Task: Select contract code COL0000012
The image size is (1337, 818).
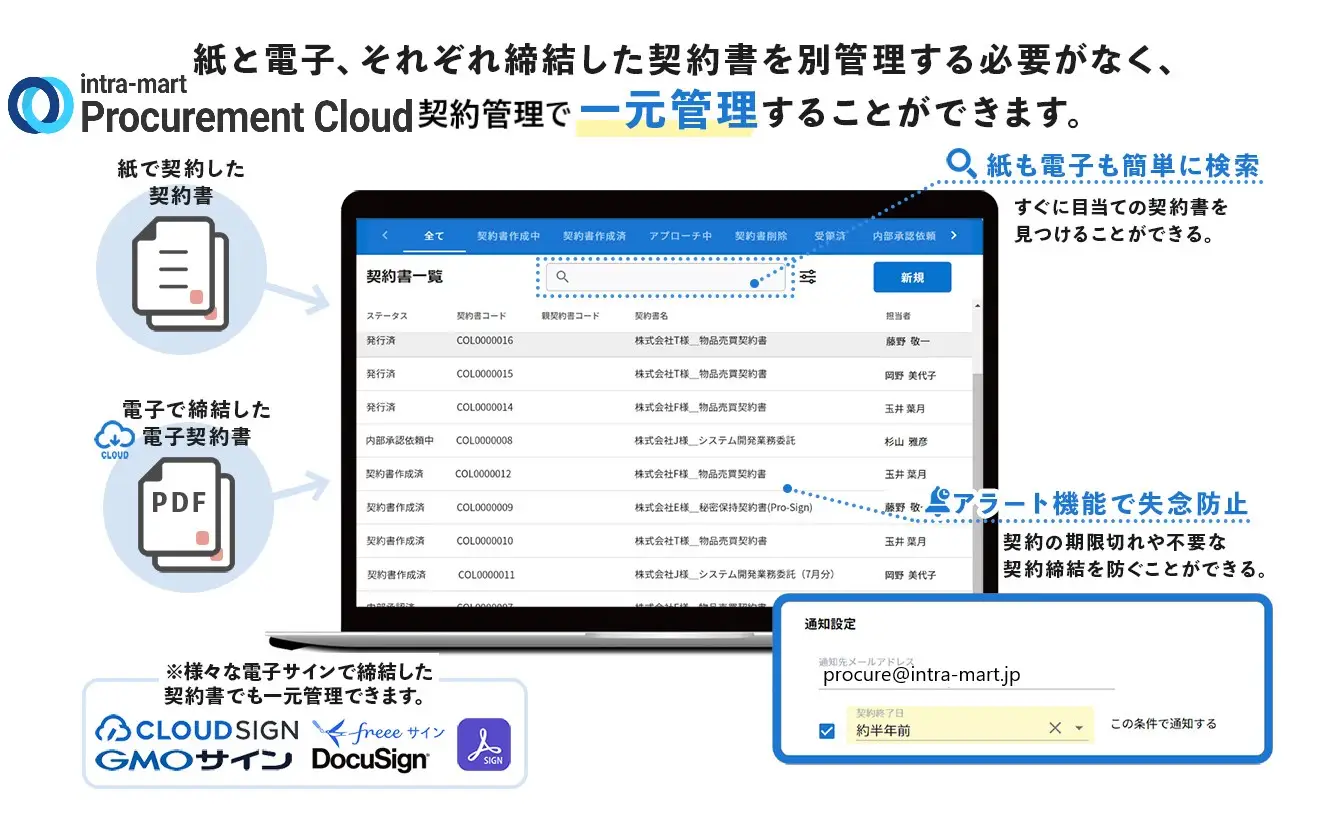Action: pyautogui.click(x=485, y=474)
